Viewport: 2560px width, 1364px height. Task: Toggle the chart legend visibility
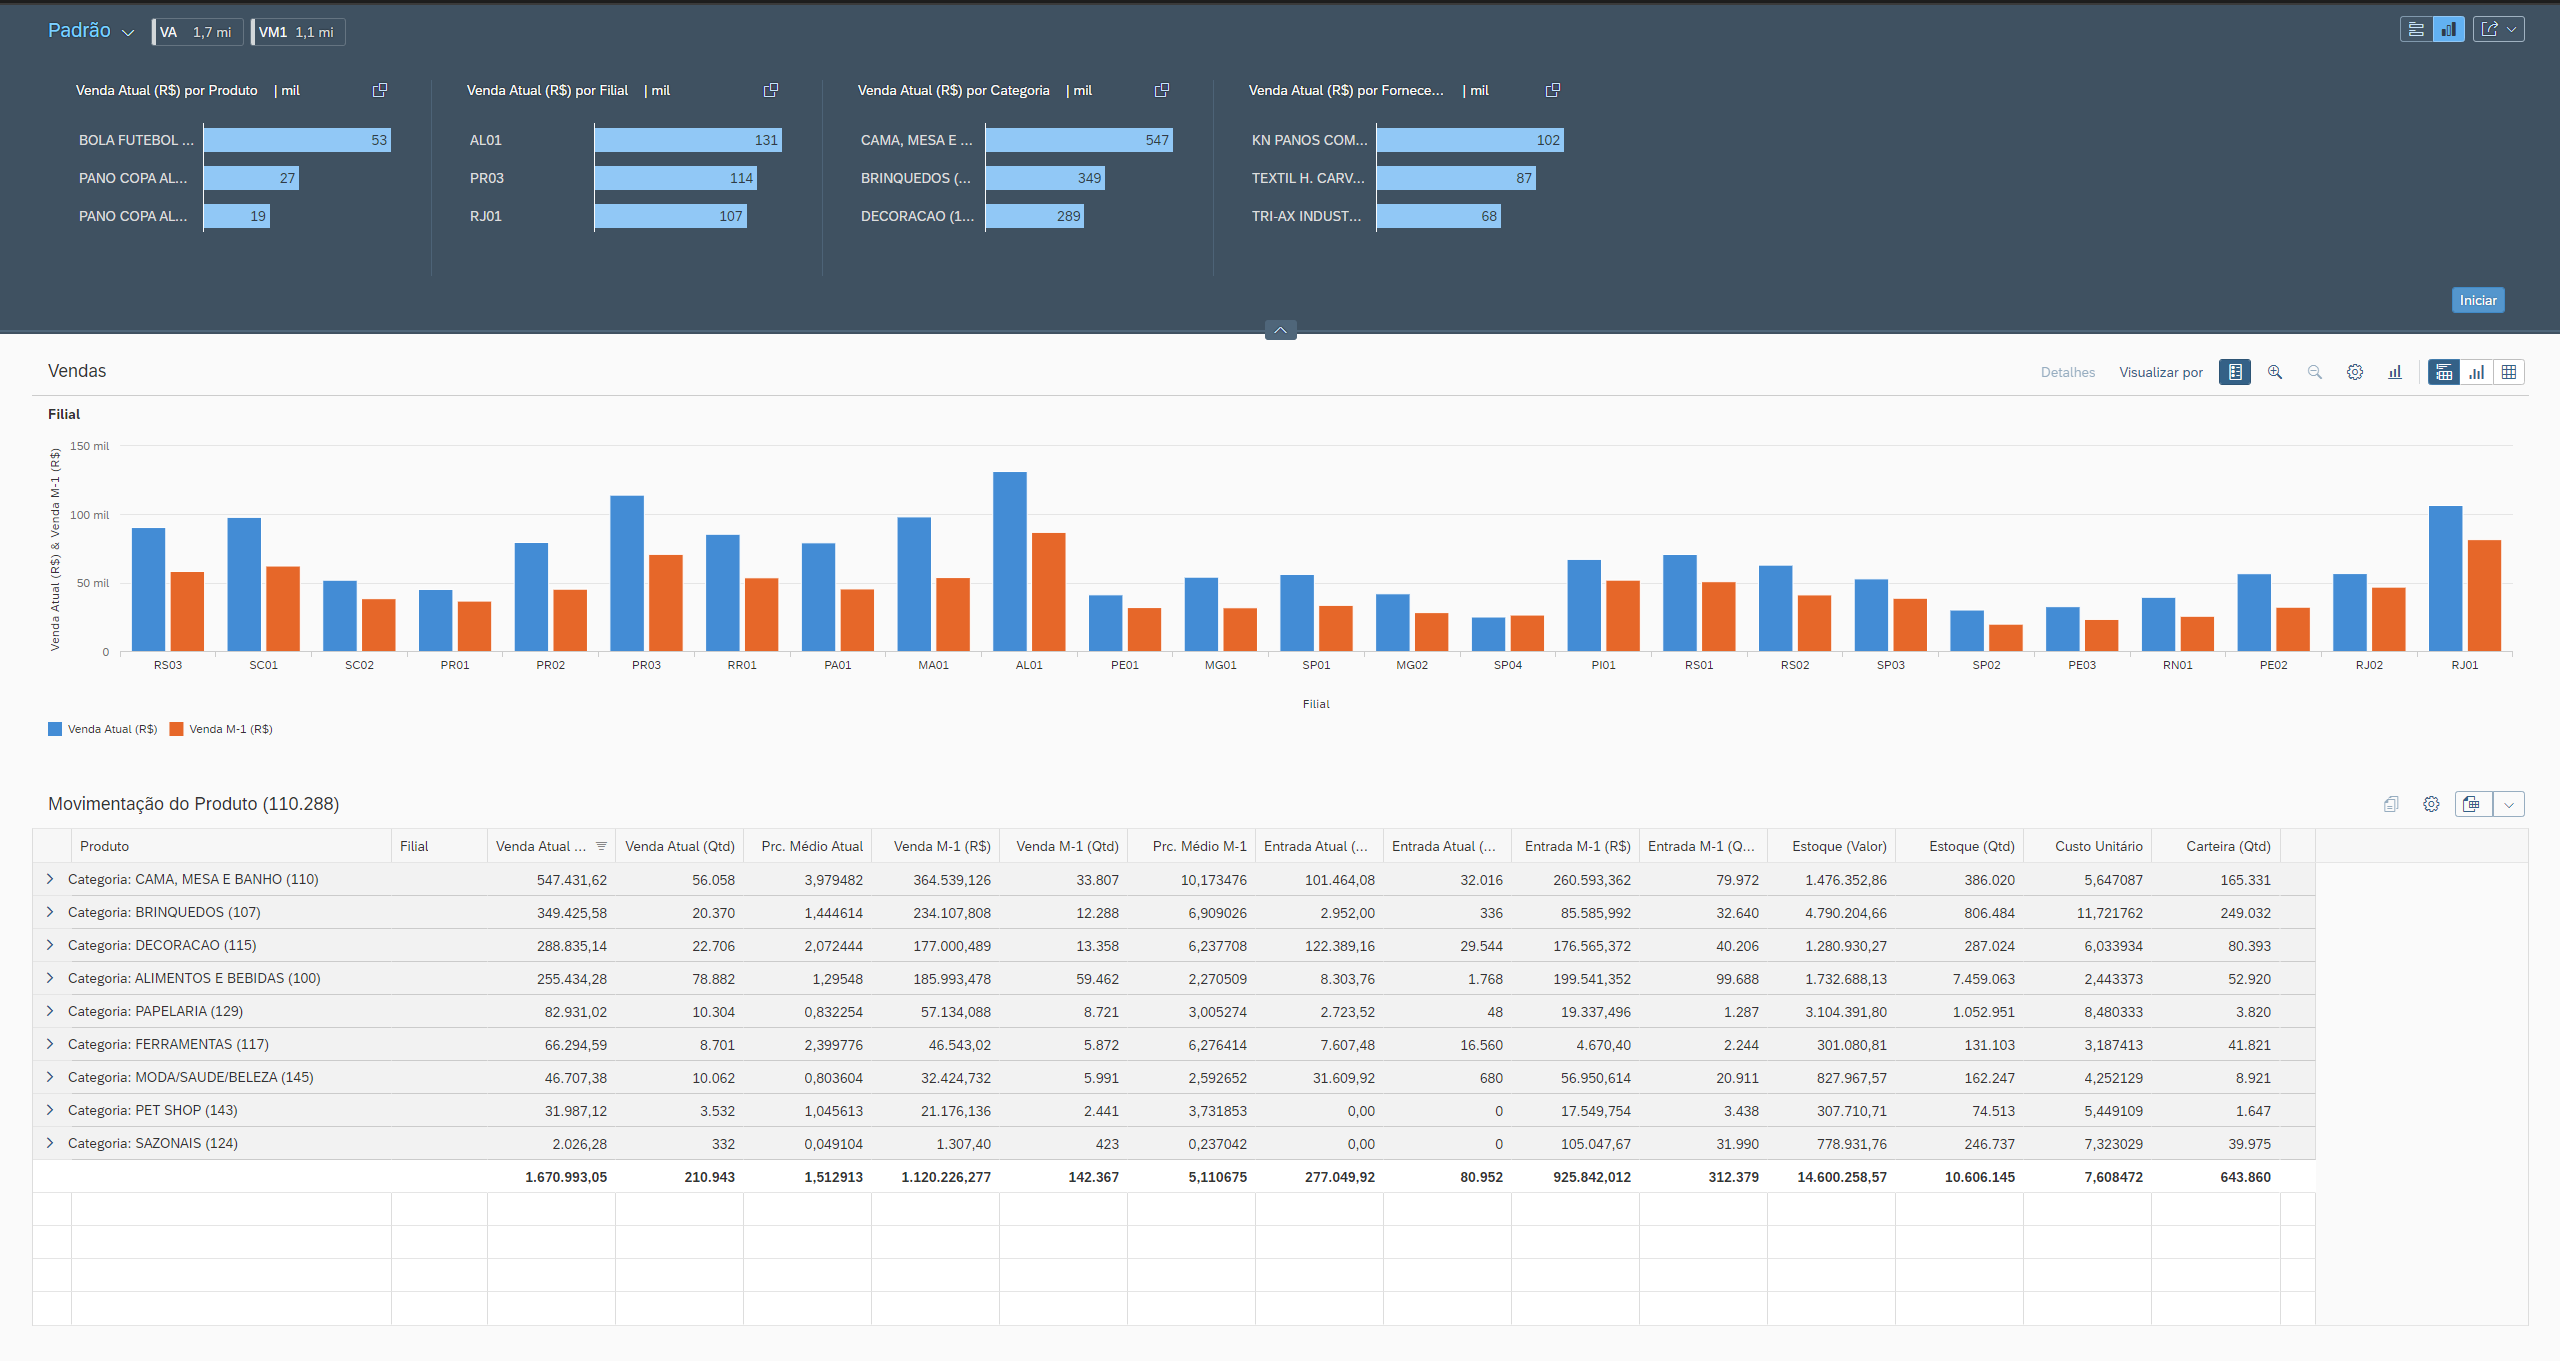pyautogui.click(x=2234, y=372)
